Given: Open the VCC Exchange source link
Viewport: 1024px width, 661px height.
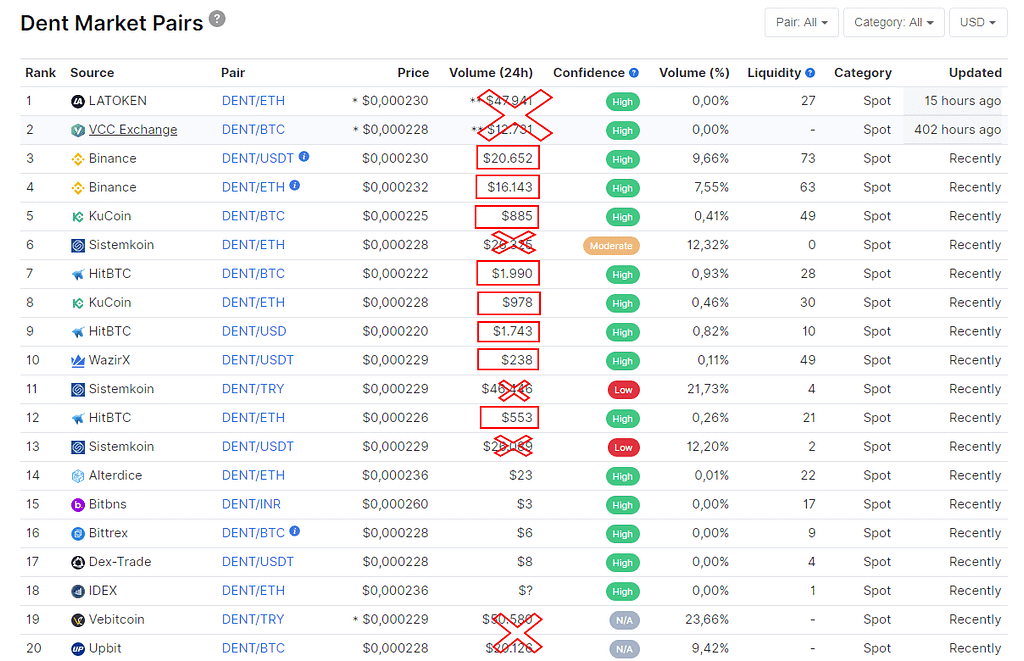Looking at the screenshot, I should point(133,130).
